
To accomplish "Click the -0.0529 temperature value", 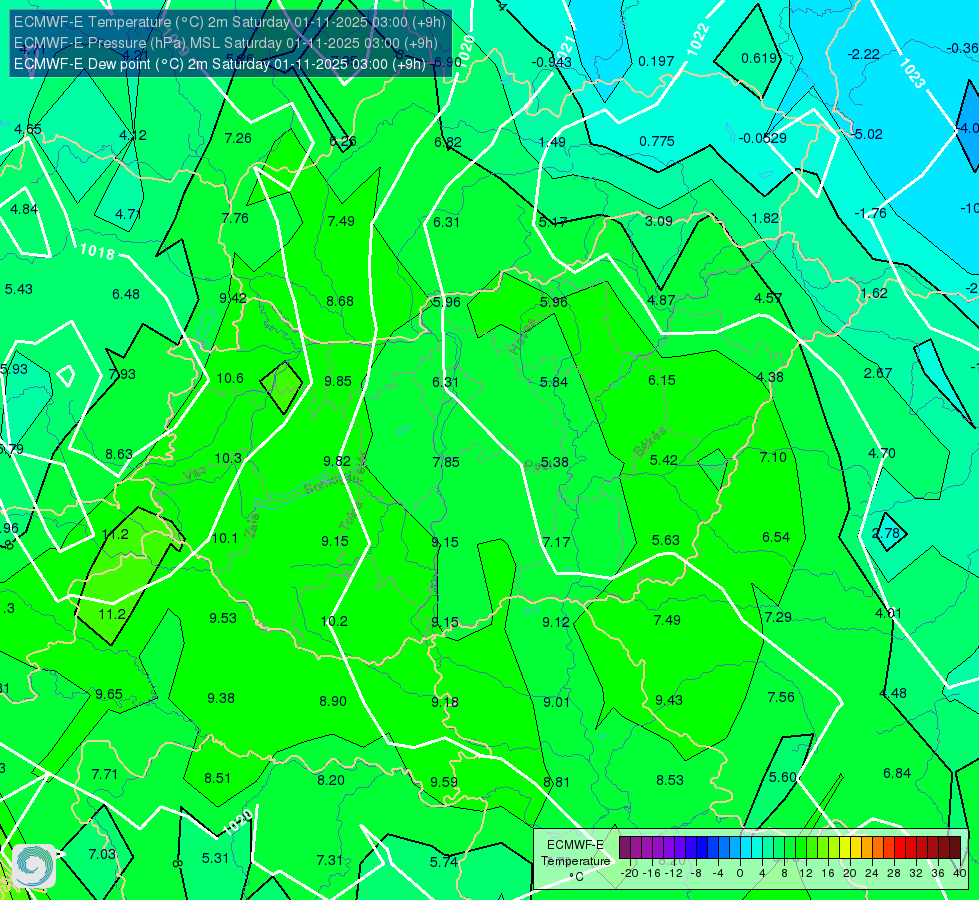I will click(762, 138).
